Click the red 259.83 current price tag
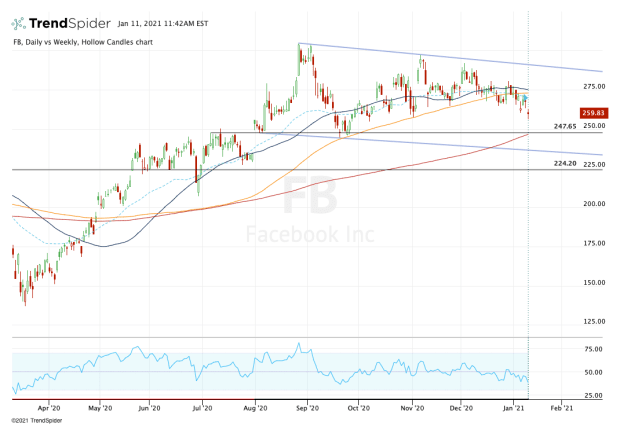 coord(593,113)
